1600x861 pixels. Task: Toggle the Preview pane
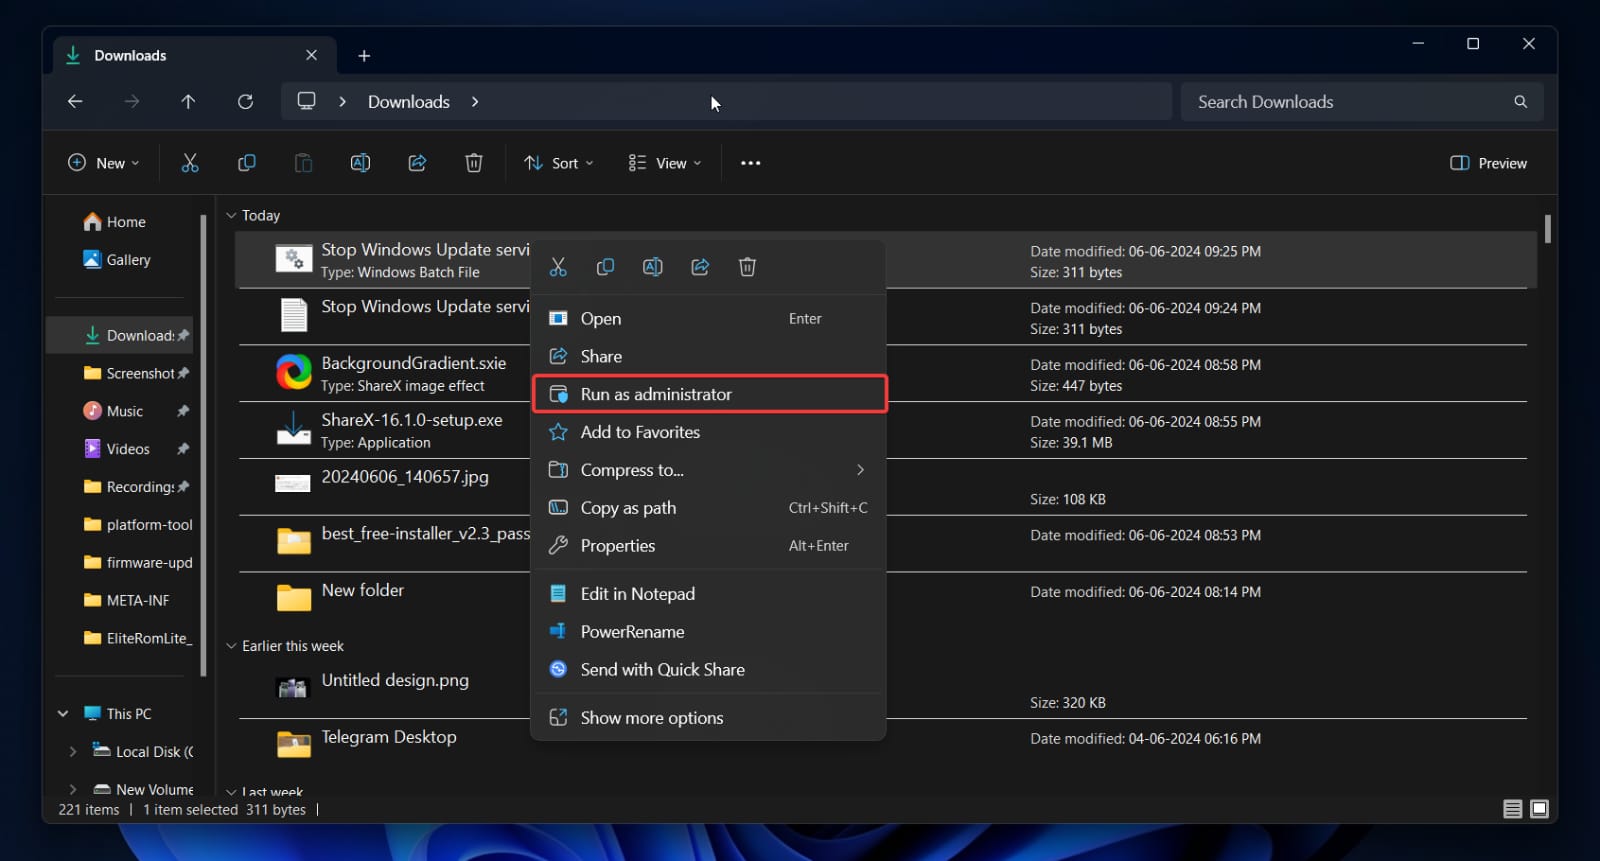pyautogui.click(x=1488, y=163)
